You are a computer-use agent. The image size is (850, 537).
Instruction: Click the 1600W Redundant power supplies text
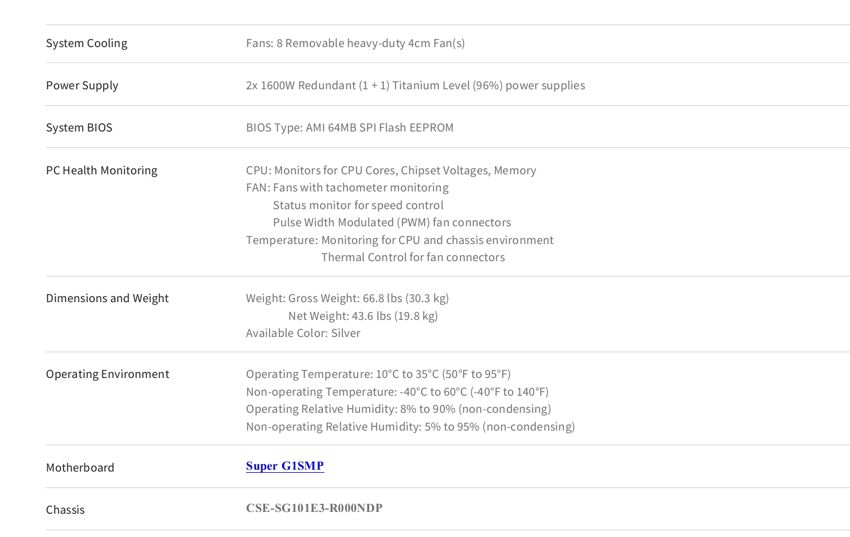click(x=415, y=86)
